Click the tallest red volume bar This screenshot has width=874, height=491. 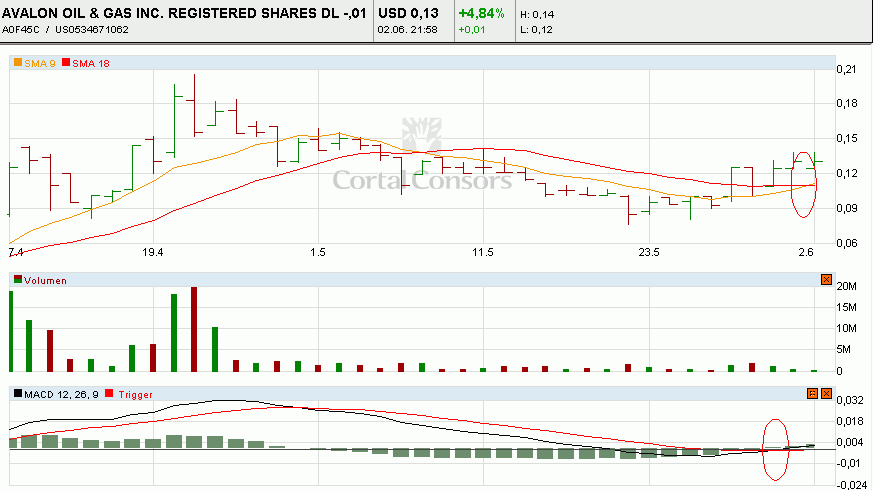pyautogui.click(x=194, y=329)
